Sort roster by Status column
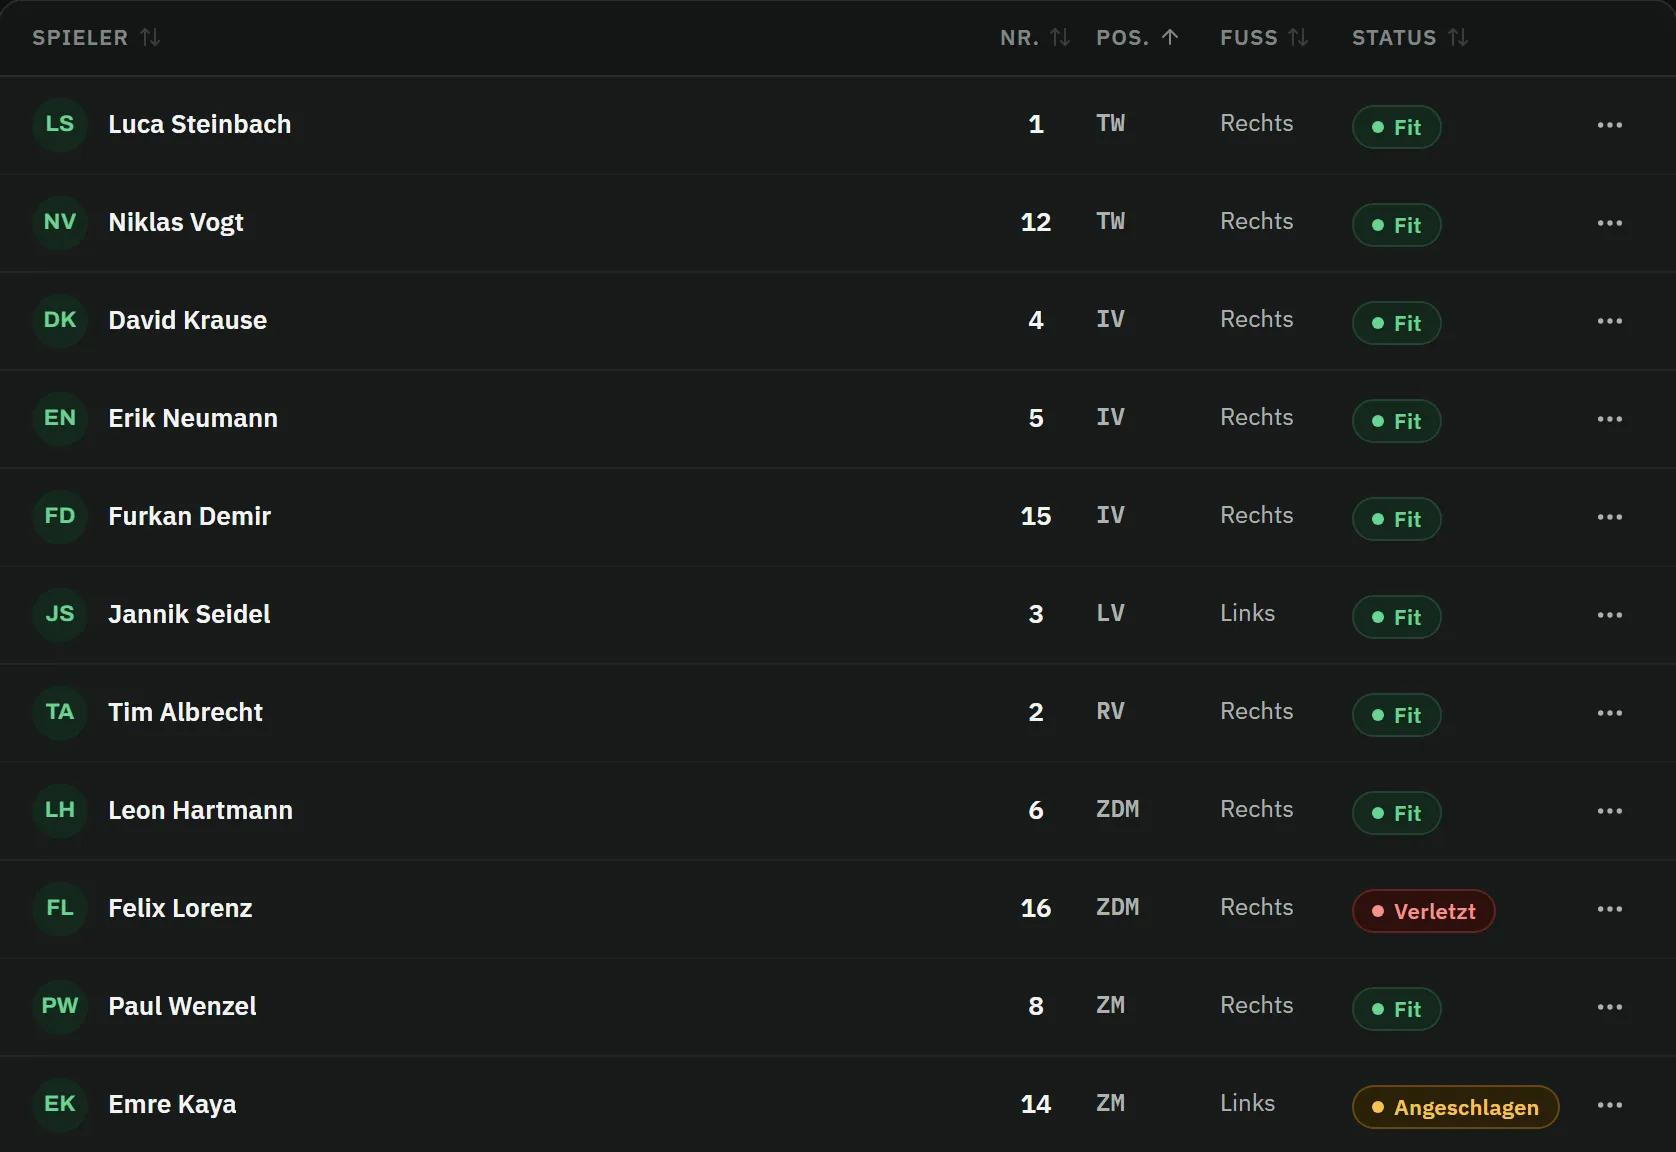1676x1152 pixels. coord(1410,38)
